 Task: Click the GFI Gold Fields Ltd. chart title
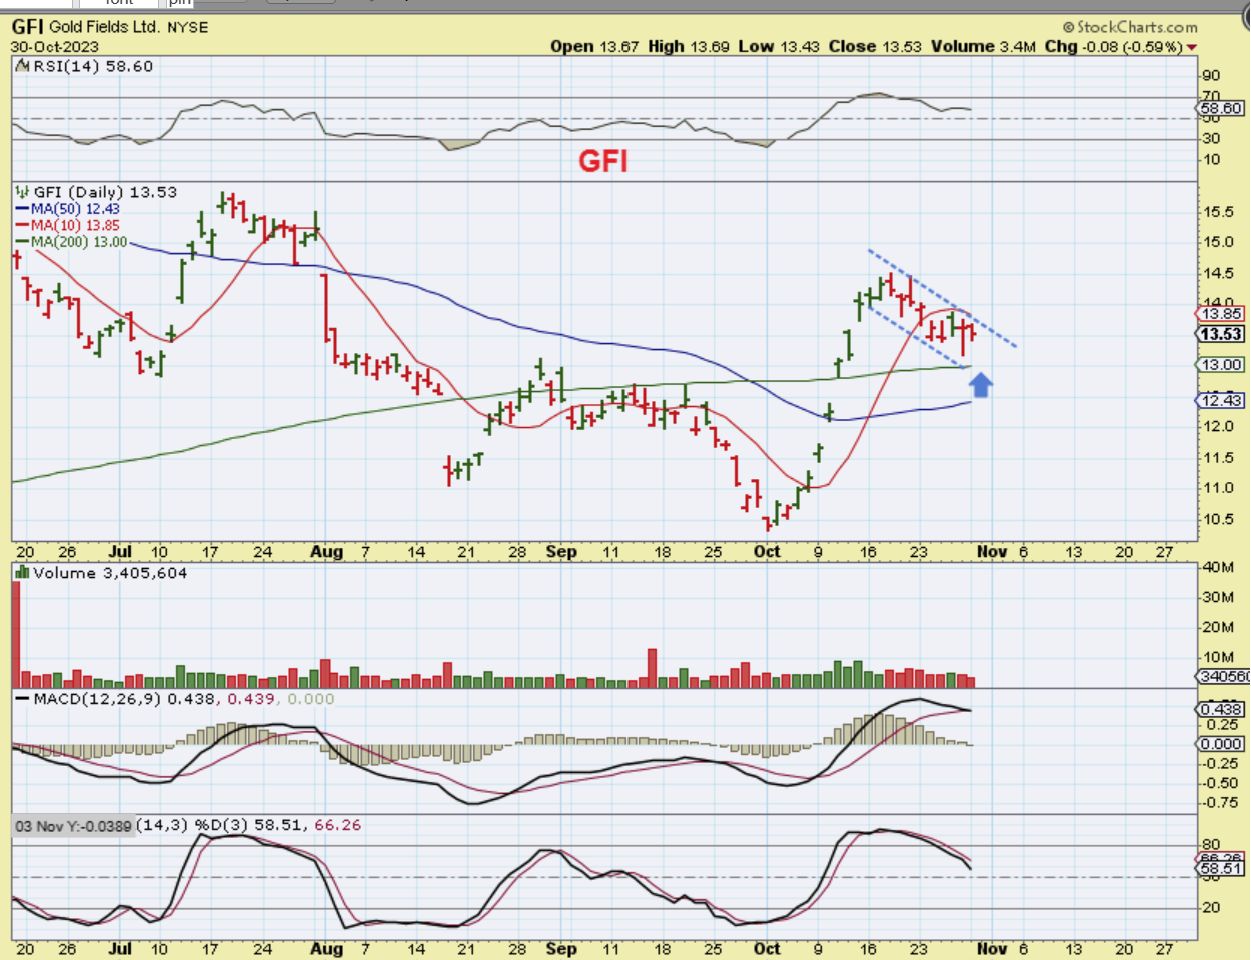click(x=86, y=27)
